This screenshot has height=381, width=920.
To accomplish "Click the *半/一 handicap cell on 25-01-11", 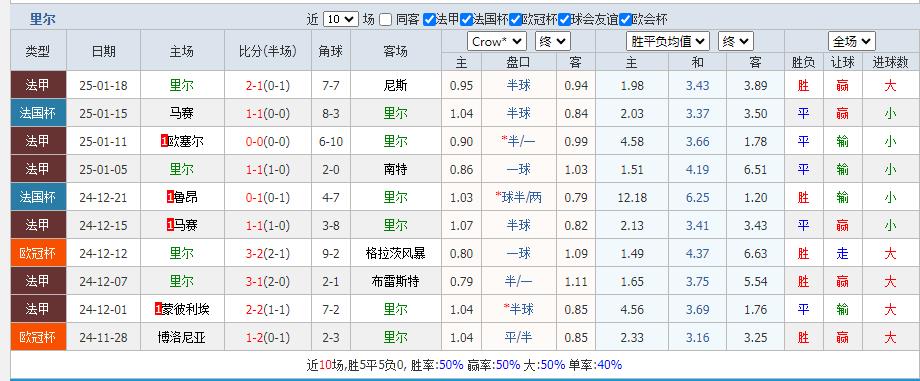I will pyautogui.click(x=519, y=141).
